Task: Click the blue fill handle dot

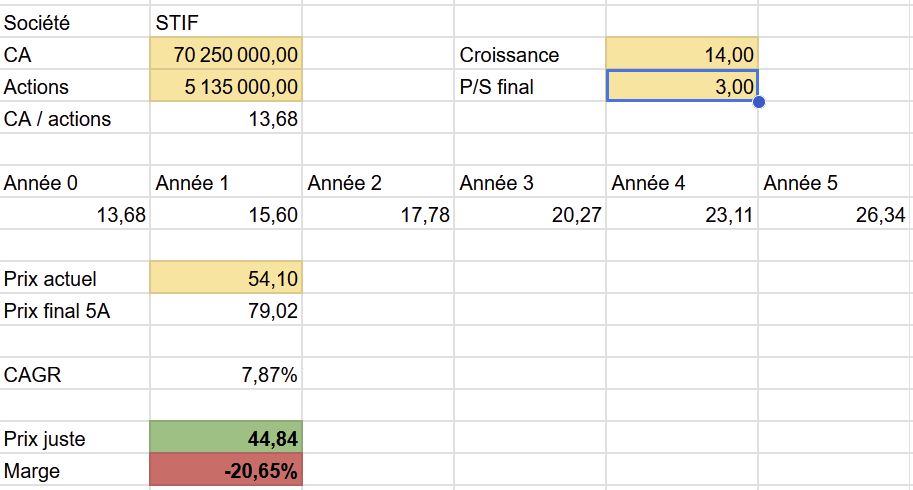Action: pyautogui.click(x=759, y=102)
